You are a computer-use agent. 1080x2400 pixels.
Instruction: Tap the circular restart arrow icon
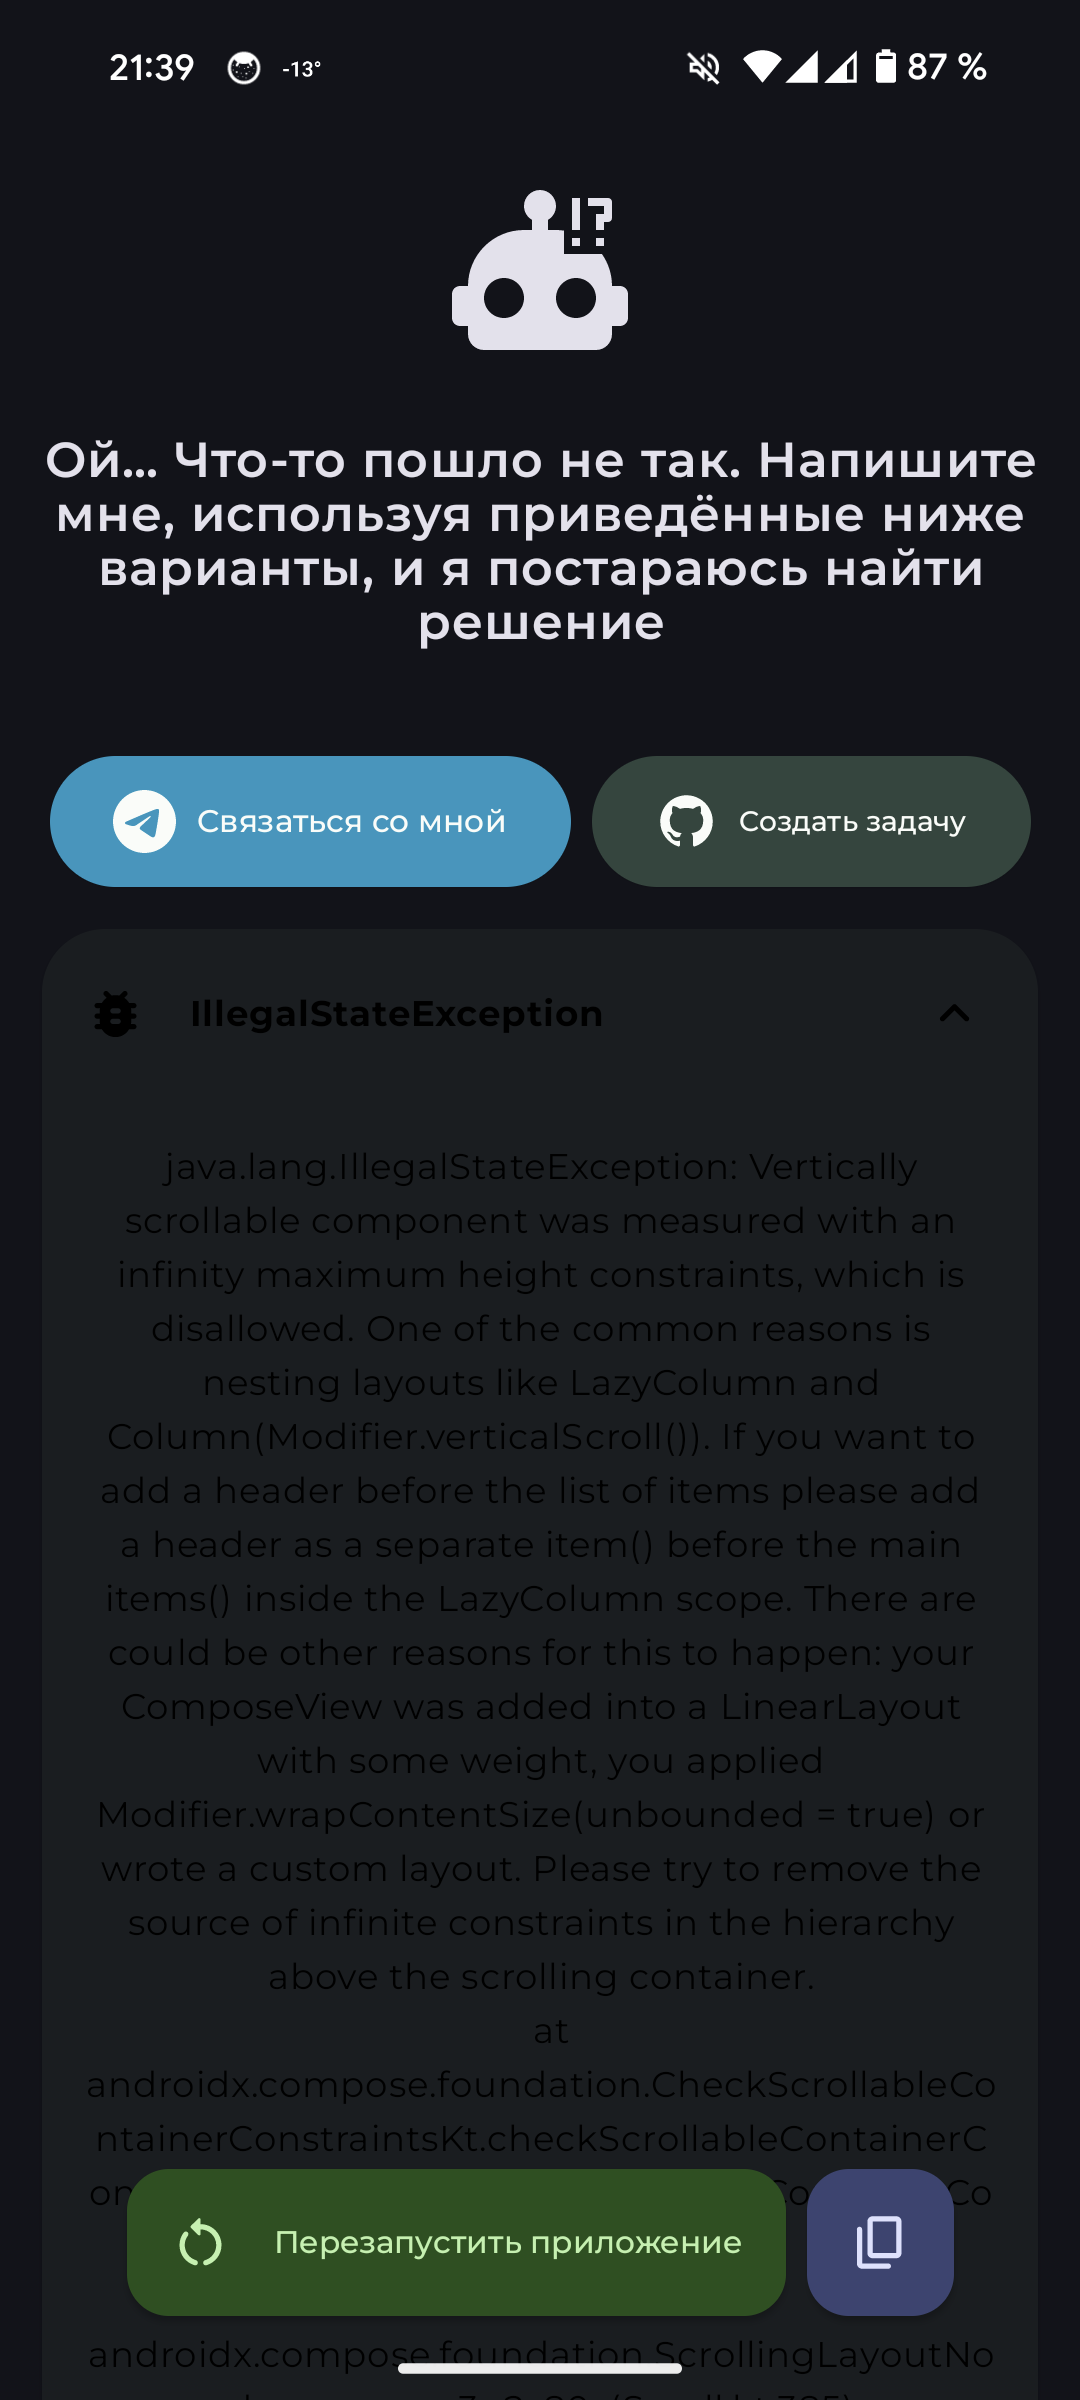pyautogui.click(x=200, y=2242)
